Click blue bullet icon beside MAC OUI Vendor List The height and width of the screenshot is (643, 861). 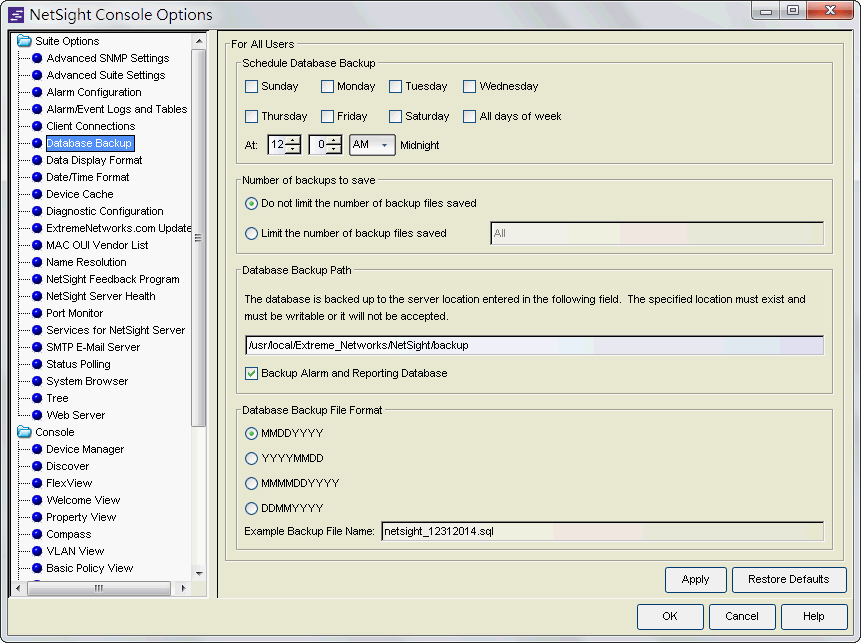(37, 245)
